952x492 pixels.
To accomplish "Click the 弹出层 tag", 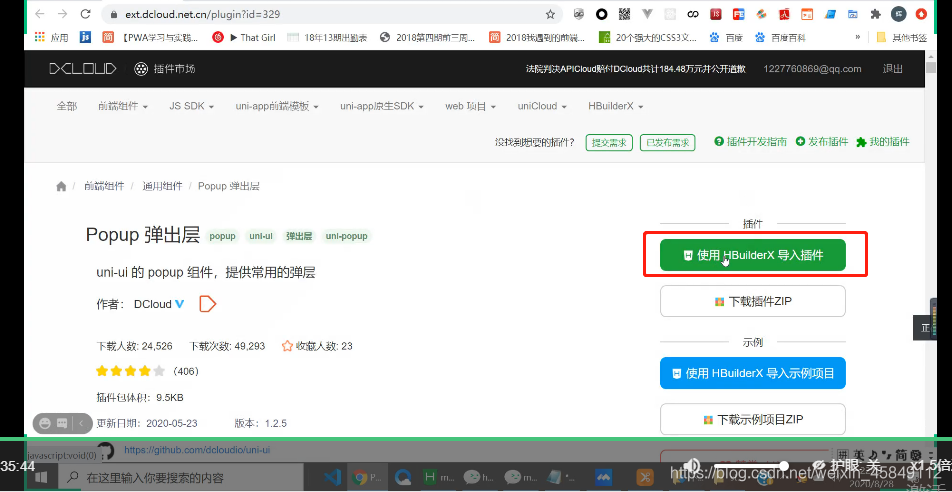I will [299, 236].
